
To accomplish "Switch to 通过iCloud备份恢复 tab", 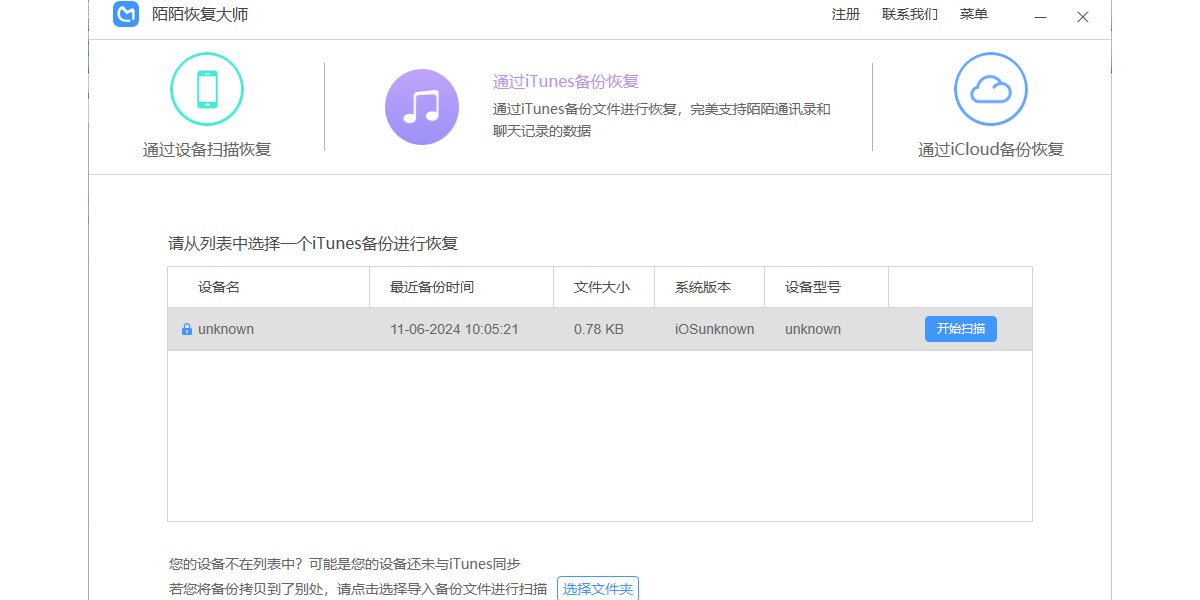I will tap(991, 150).
